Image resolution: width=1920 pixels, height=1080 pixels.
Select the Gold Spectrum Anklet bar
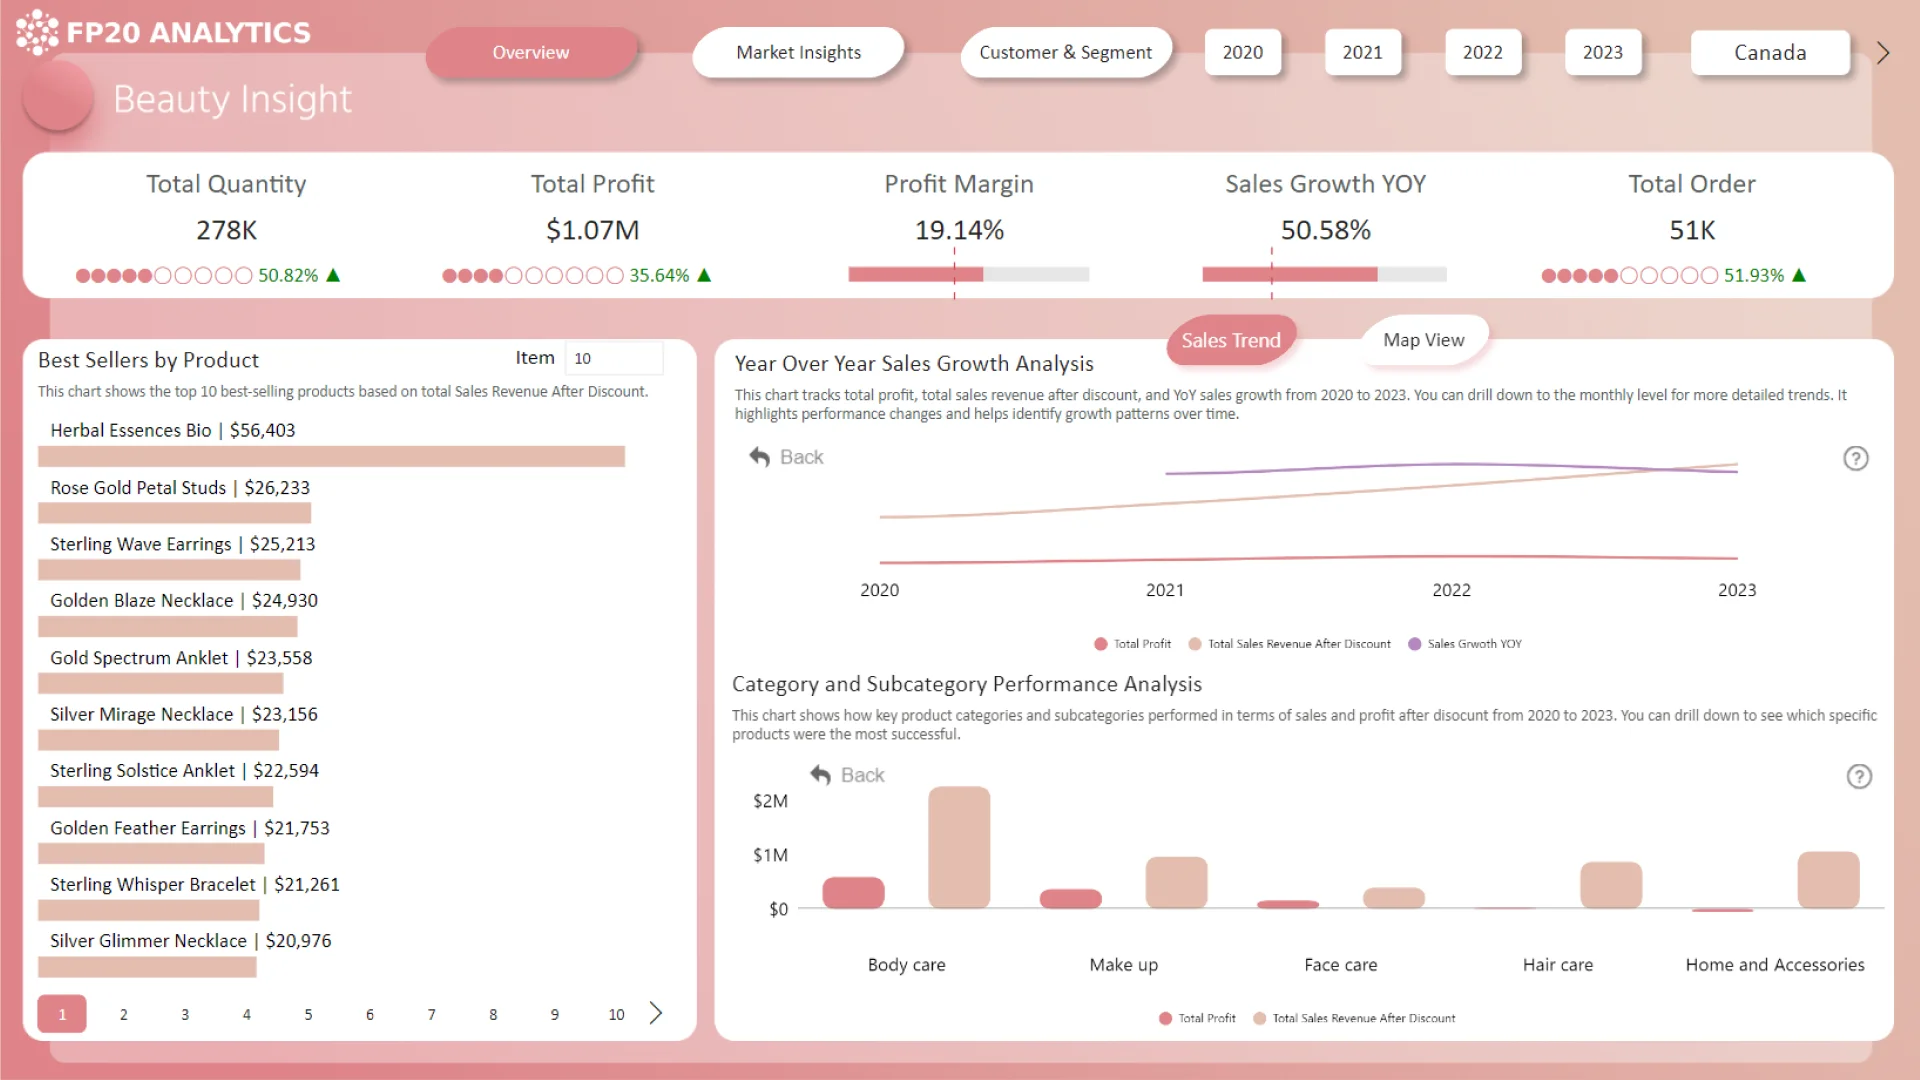click(160, 683)
